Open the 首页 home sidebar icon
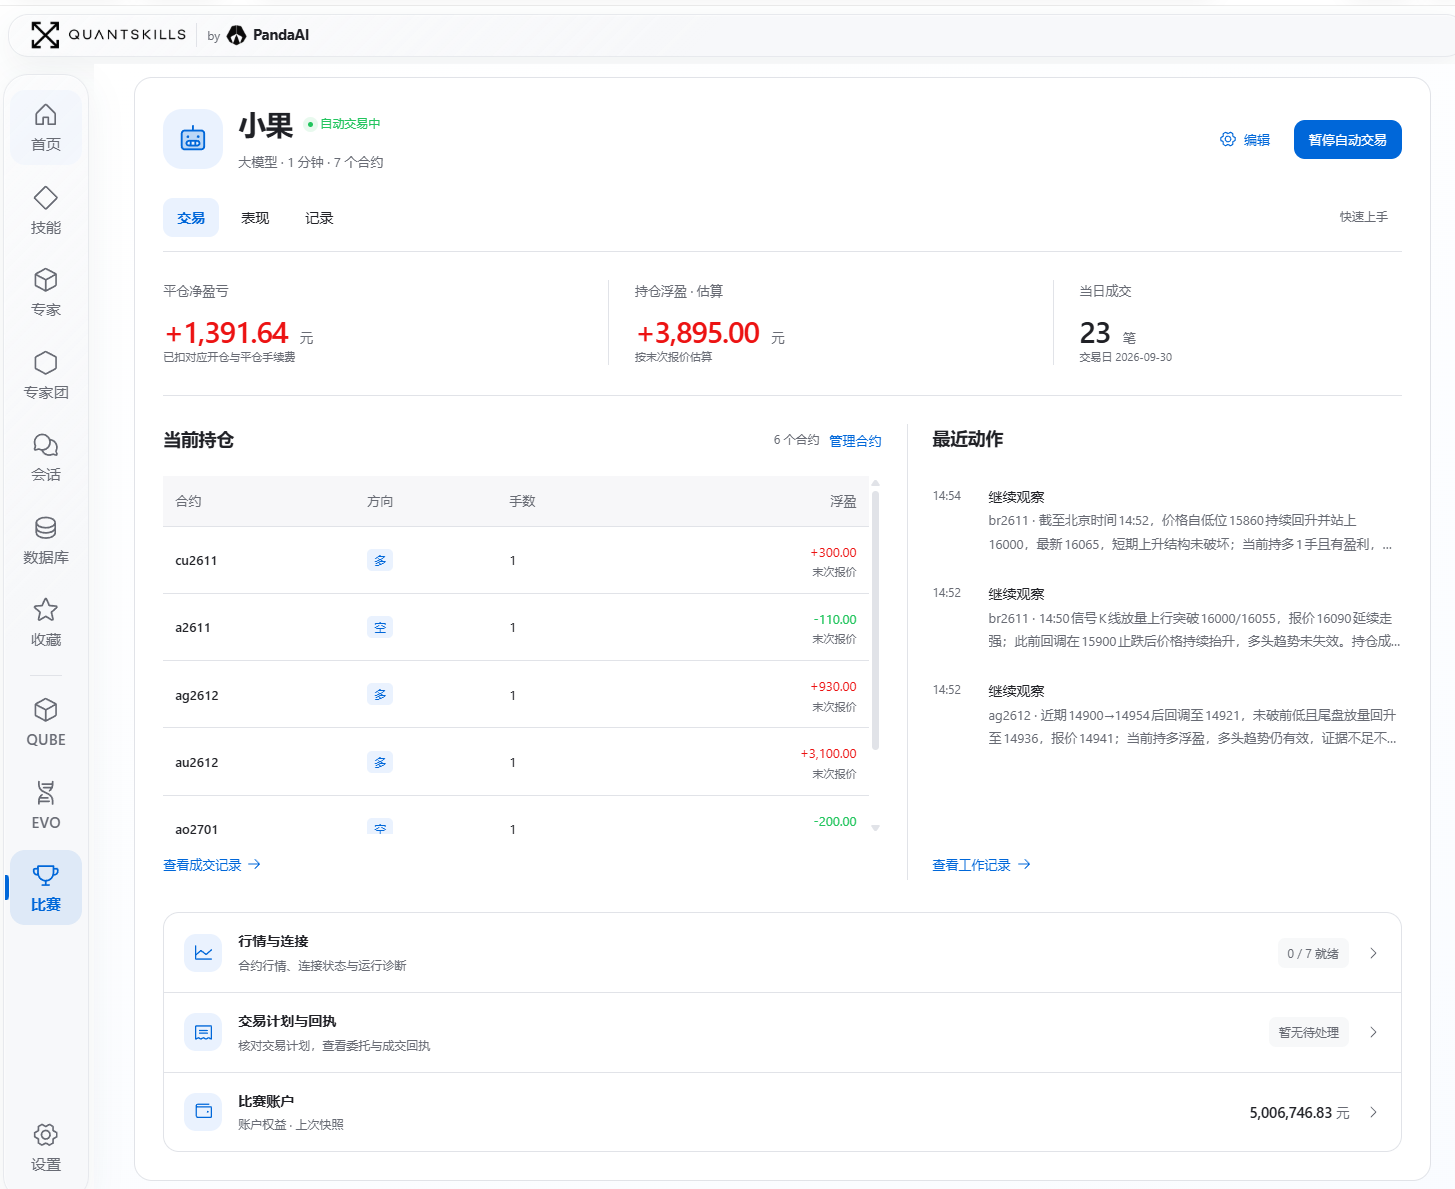Viewport: 1455px width, 1189px height. 46,127
